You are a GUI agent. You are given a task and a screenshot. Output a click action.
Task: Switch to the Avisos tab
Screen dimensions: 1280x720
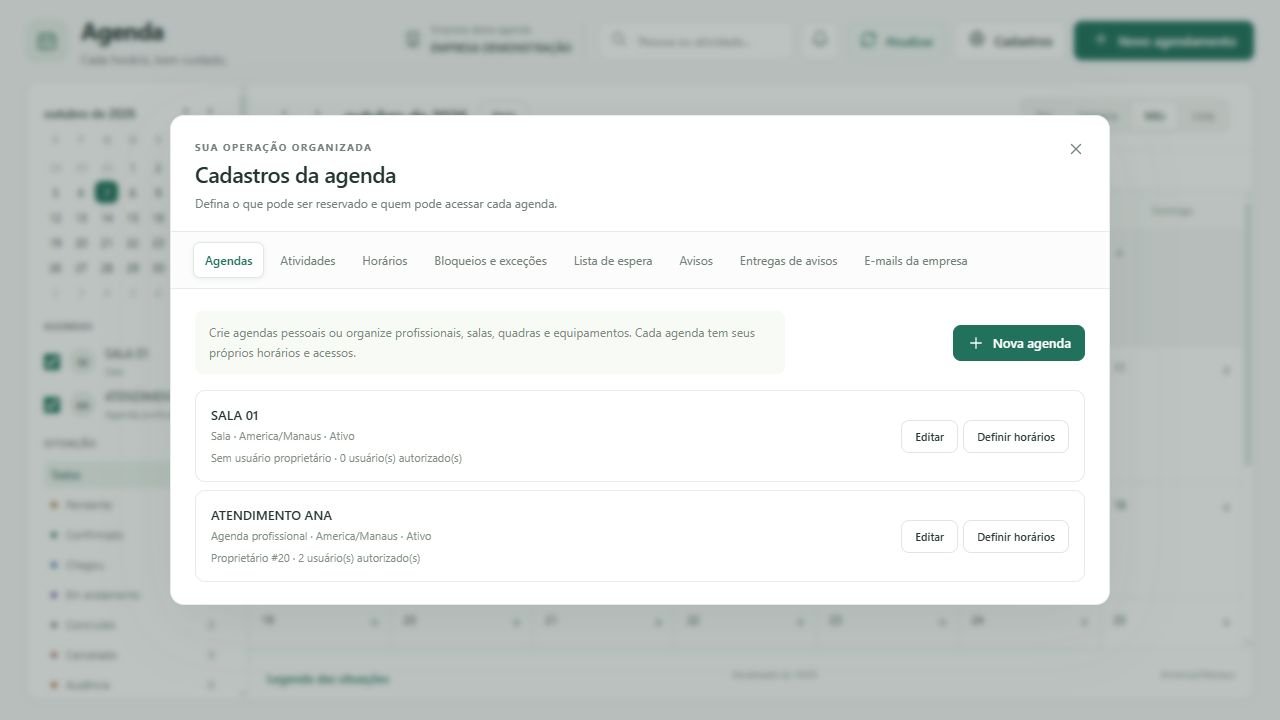pos(696,260)
